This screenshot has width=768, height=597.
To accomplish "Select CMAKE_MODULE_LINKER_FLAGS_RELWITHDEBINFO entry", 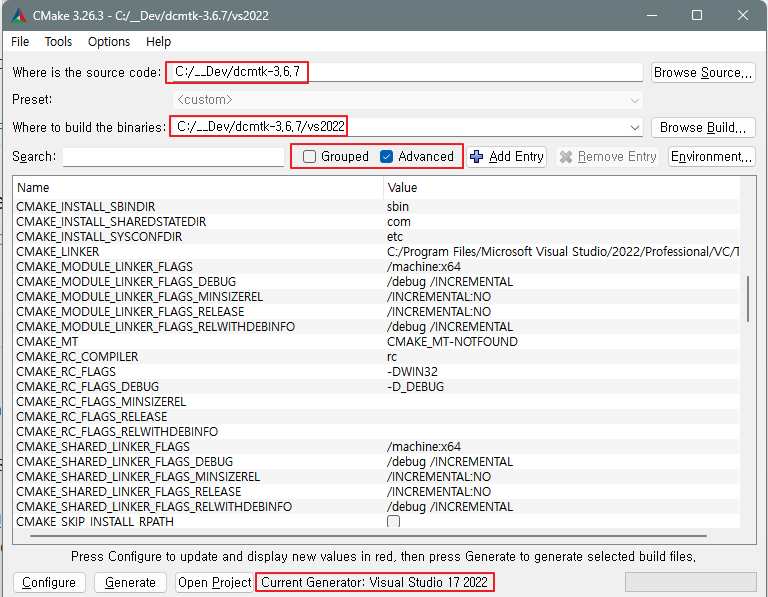I will (155, 327).
